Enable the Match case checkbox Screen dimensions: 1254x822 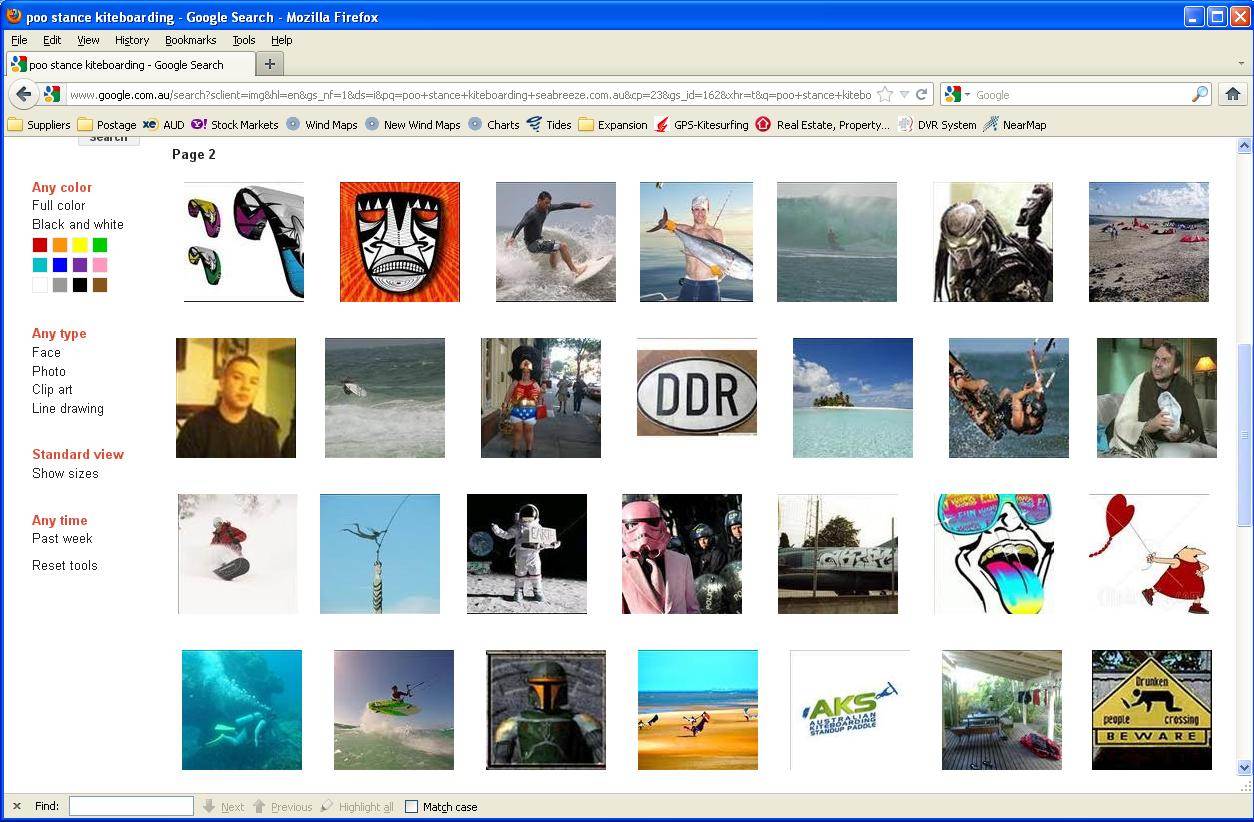coord(411,806)
